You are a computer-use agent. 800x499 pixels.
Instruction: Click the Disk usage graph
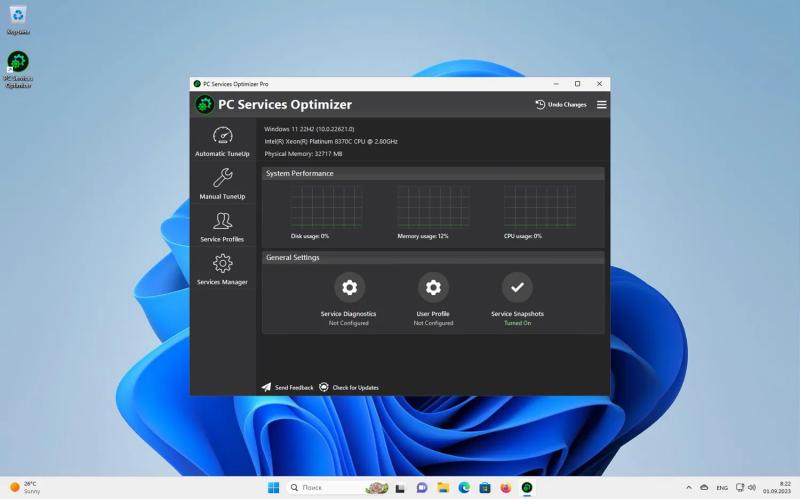coord(327,206)
